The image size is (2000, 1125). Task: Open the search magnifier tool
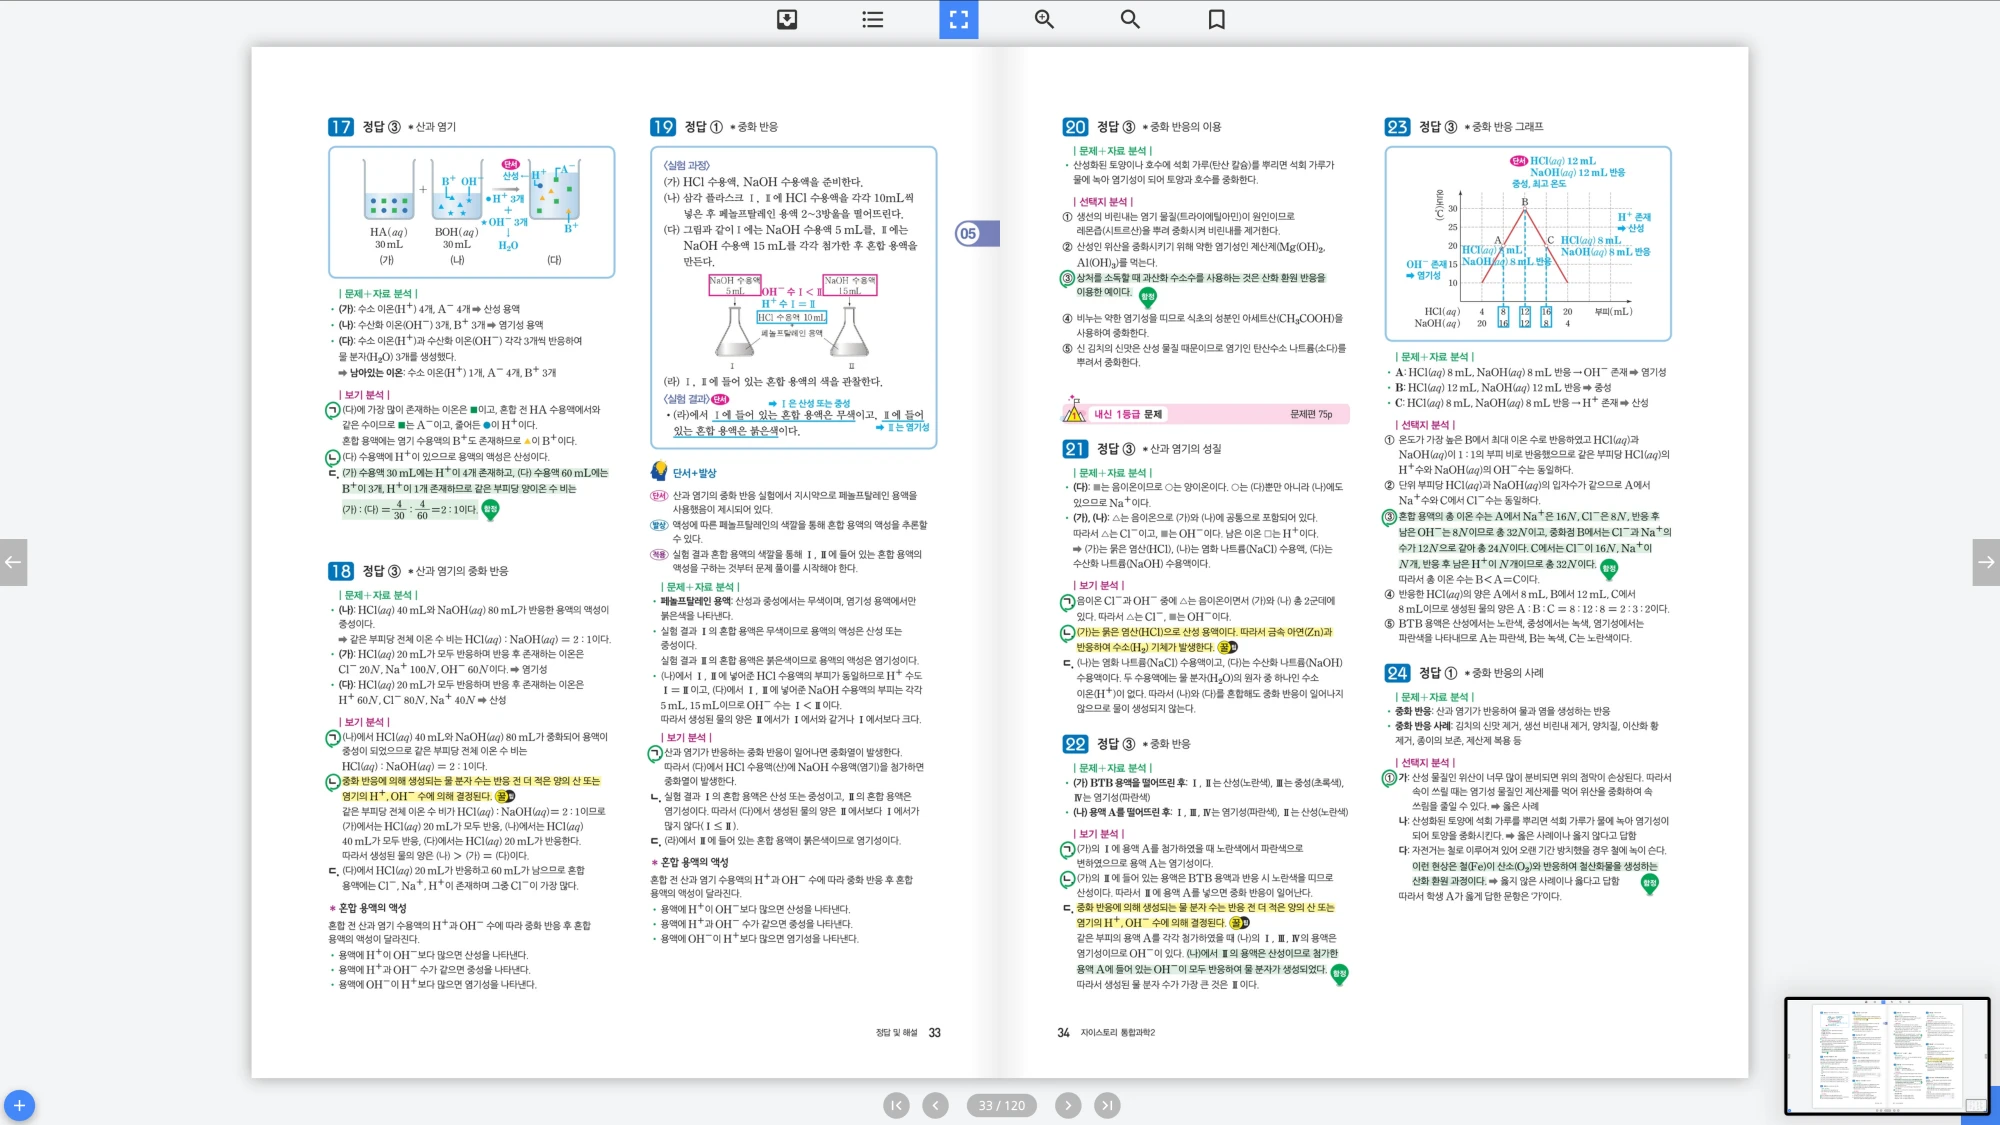tap(1130, 19)
